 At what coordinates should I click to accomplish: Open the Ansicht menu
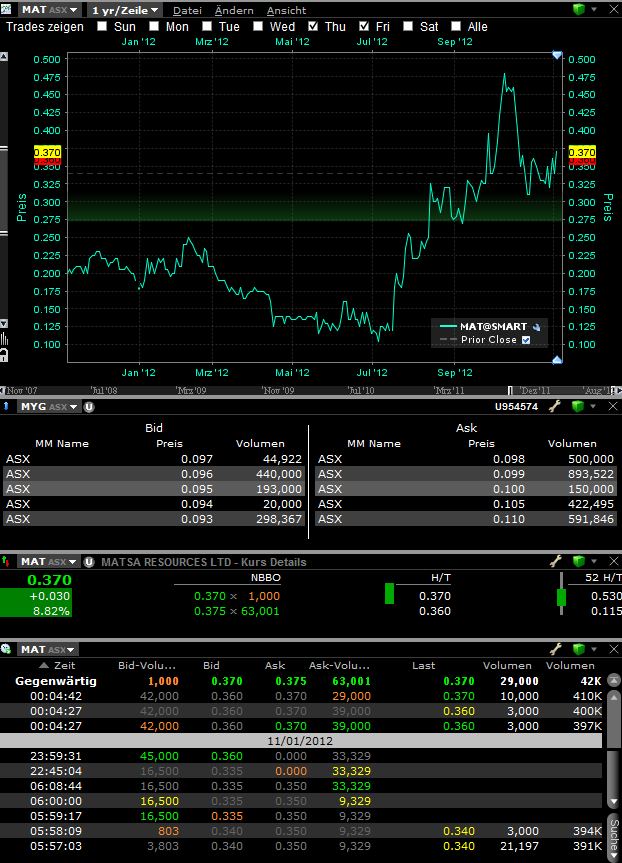click(x=286, y=10)
